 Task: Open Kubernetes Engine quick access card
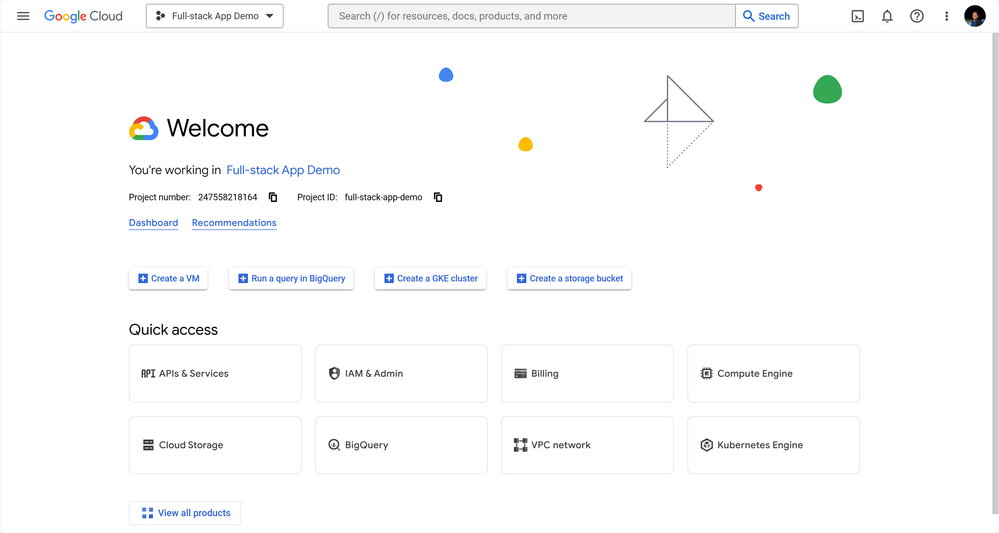tap(773, 445)
